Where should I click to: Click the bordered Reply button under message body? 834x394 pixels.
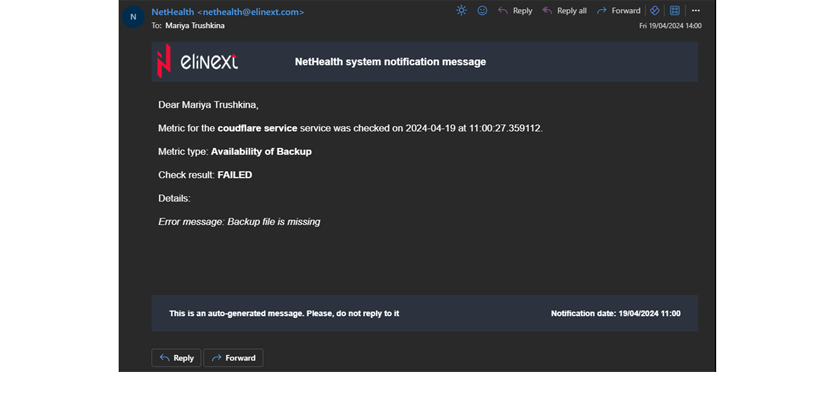tap(176, 358)
